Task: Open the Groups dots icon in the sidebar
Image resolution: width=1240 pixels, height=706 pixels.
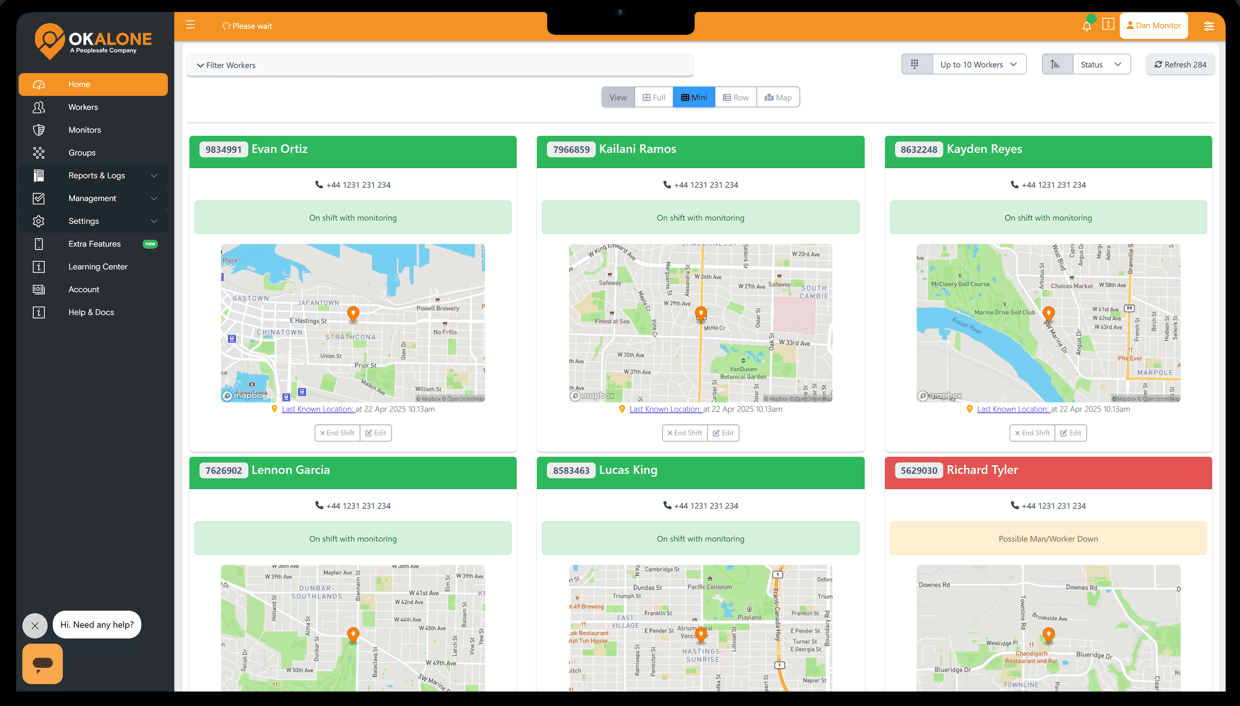Action: coord(39,153)
